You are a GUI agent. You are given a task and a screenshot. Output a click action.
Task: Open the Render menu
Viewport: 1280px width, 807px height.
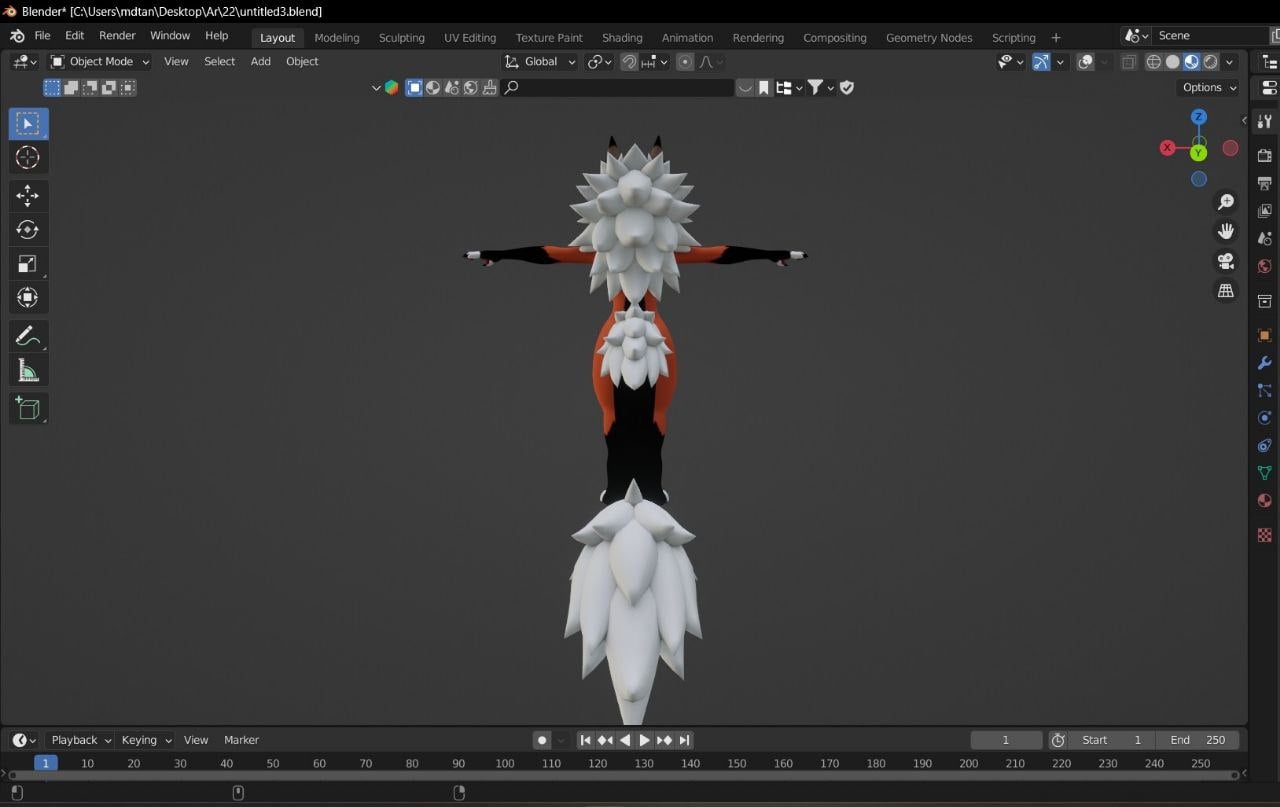click(x=117, y=36)
